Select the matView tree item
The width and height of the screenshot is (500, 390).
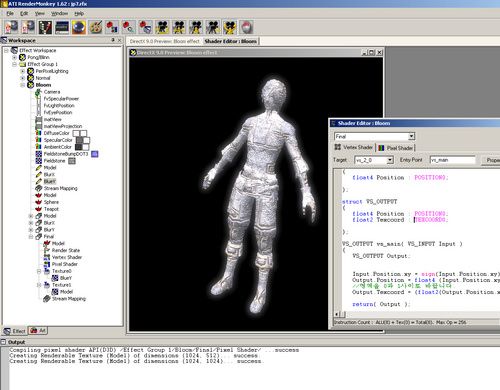[53, 119]
